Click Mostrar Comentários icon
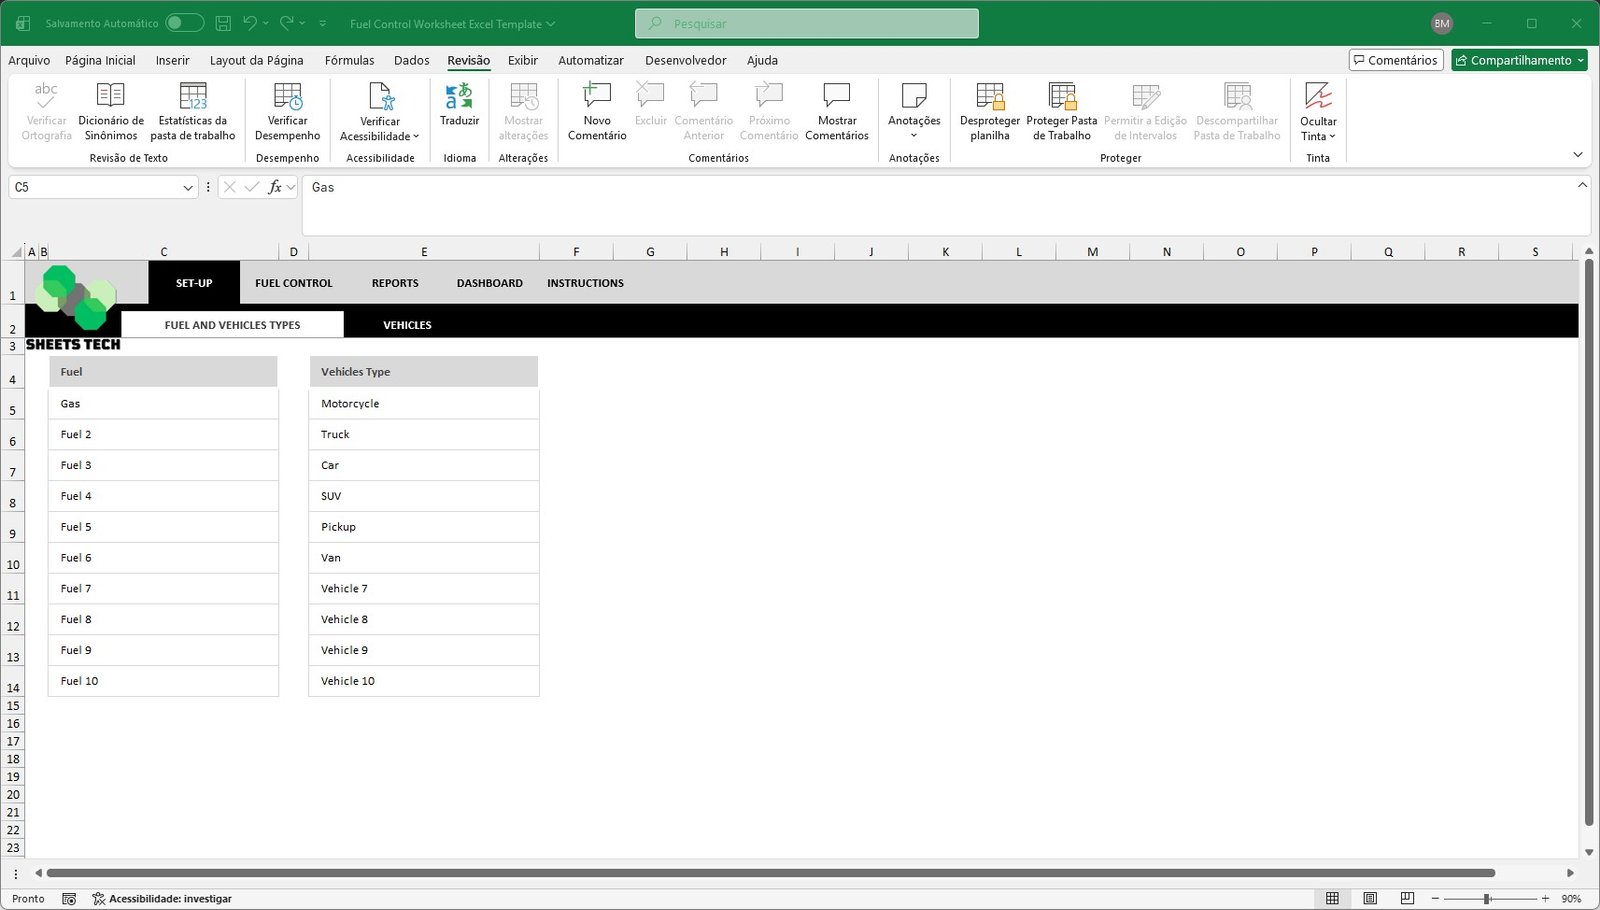This screenshot has width=1600, height=910. (x=836, y=96)
